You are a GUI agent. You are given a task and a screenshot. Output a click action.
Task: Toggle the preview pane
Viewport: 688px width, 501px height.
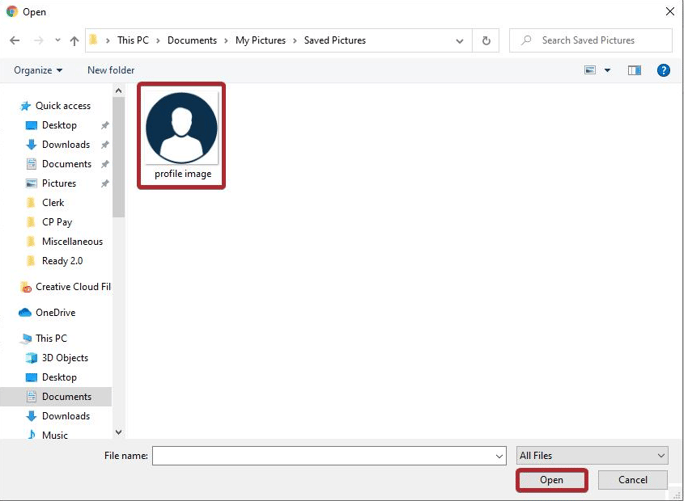(x=634, y=70)
